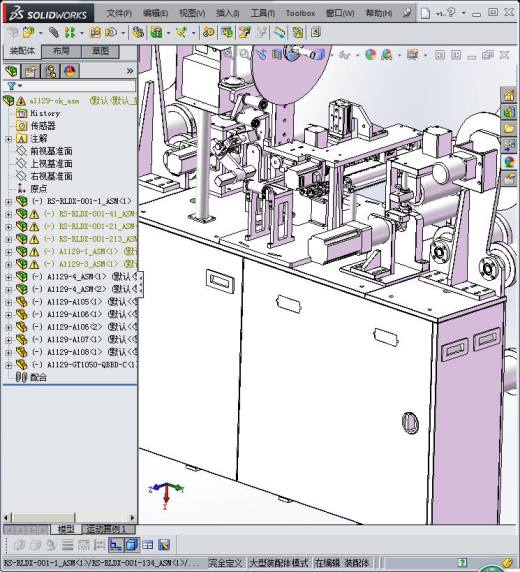Click the Insert Components folder icon
The width and height of the screenshot is (520, 572).
click(28, 32)
